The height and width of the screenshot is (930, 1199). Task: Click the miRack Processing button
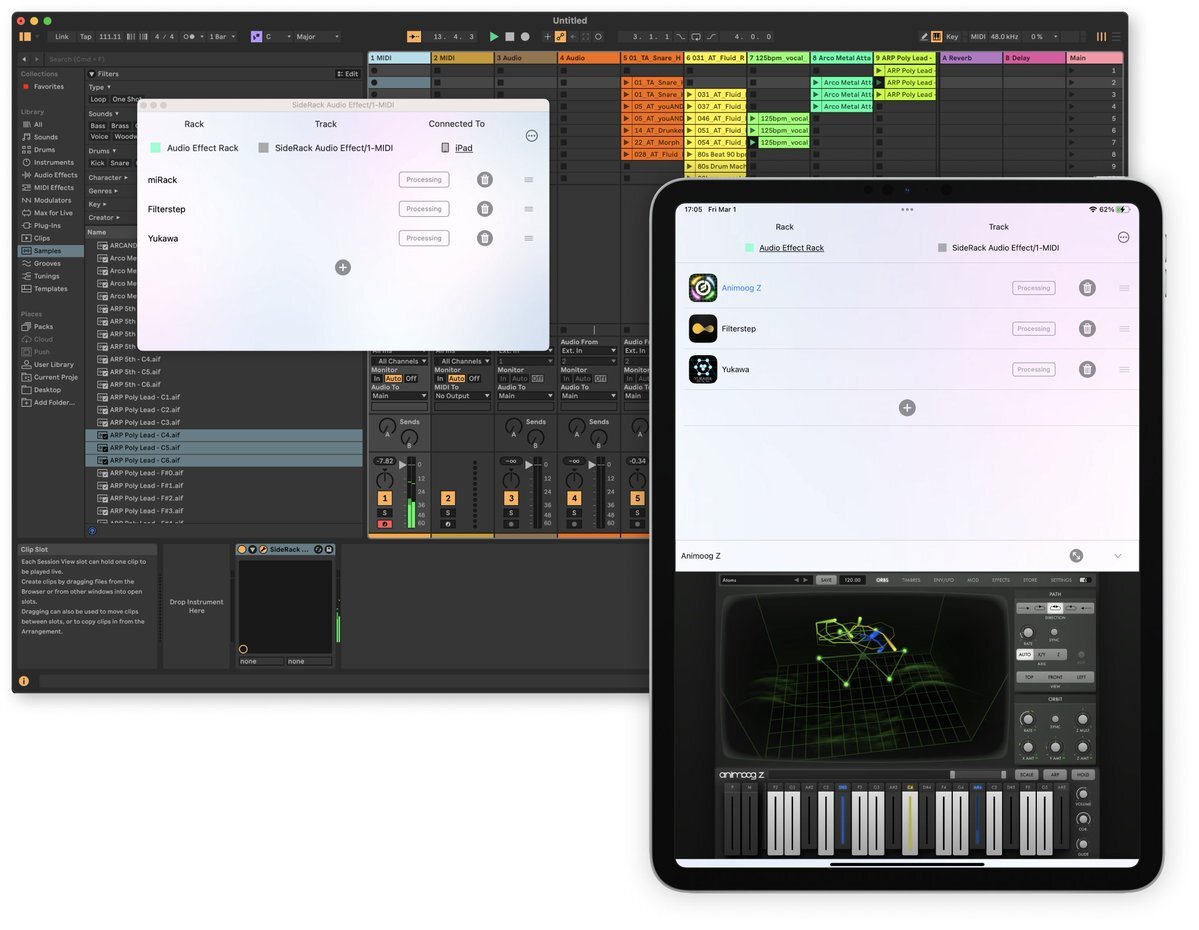(424, 180)
